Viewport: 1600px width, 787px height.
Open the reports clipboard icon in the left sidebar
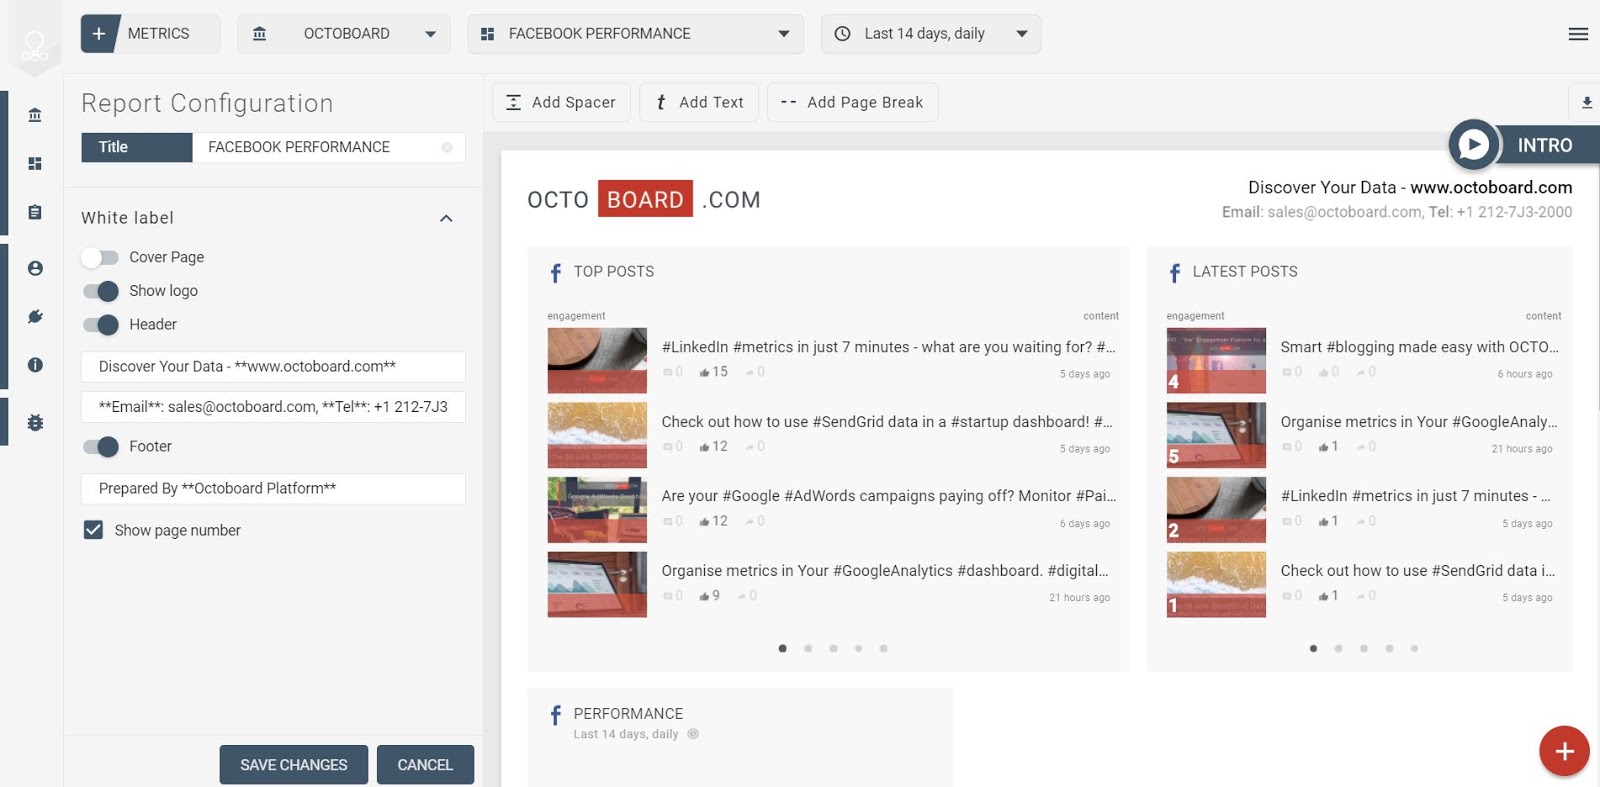click(x=35, y=212)
